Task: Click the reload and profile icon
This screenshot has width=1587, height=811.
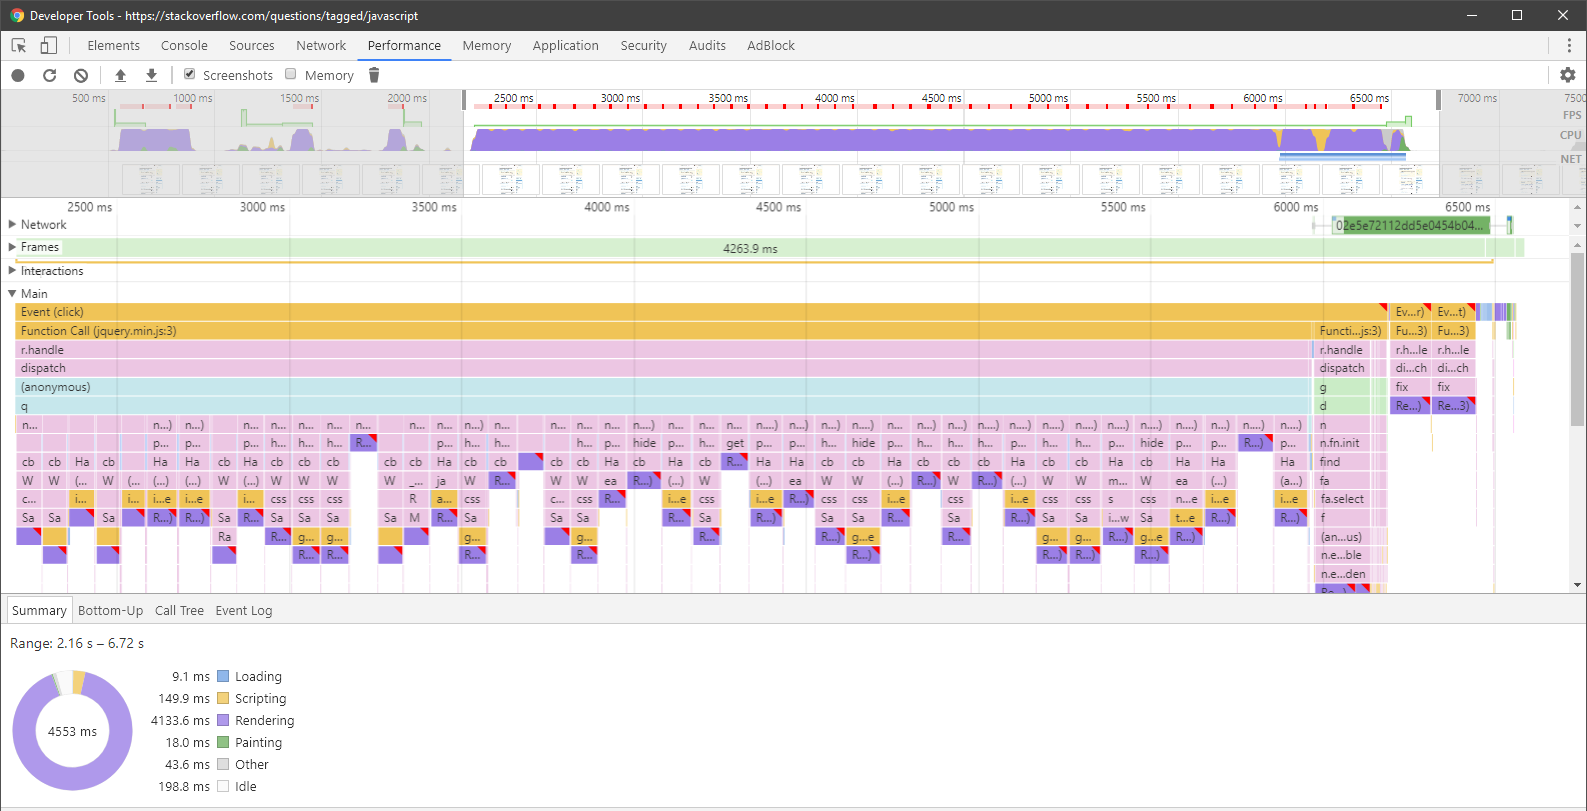Action: (49, 75)
